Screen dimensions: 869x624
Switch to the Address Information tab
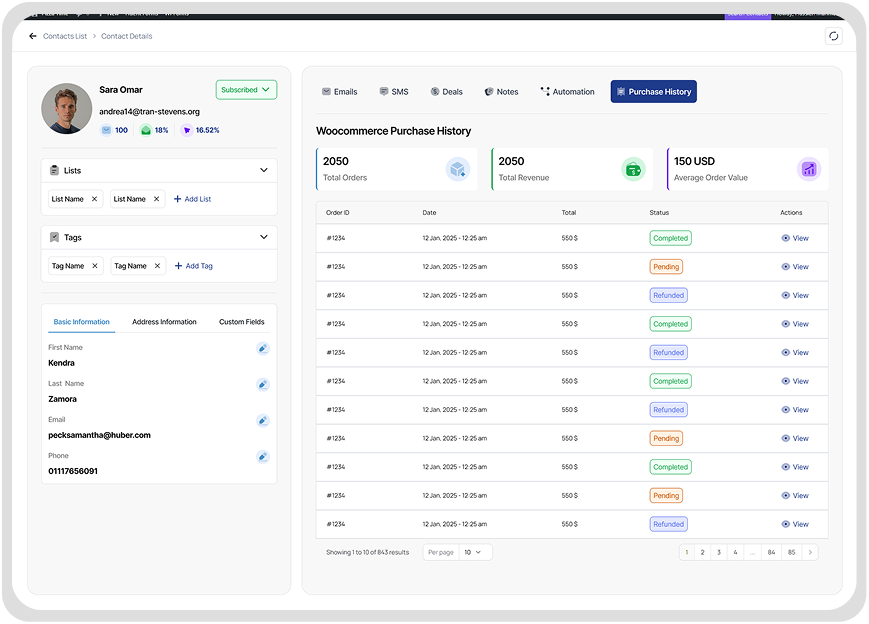[x=164, y=322]
